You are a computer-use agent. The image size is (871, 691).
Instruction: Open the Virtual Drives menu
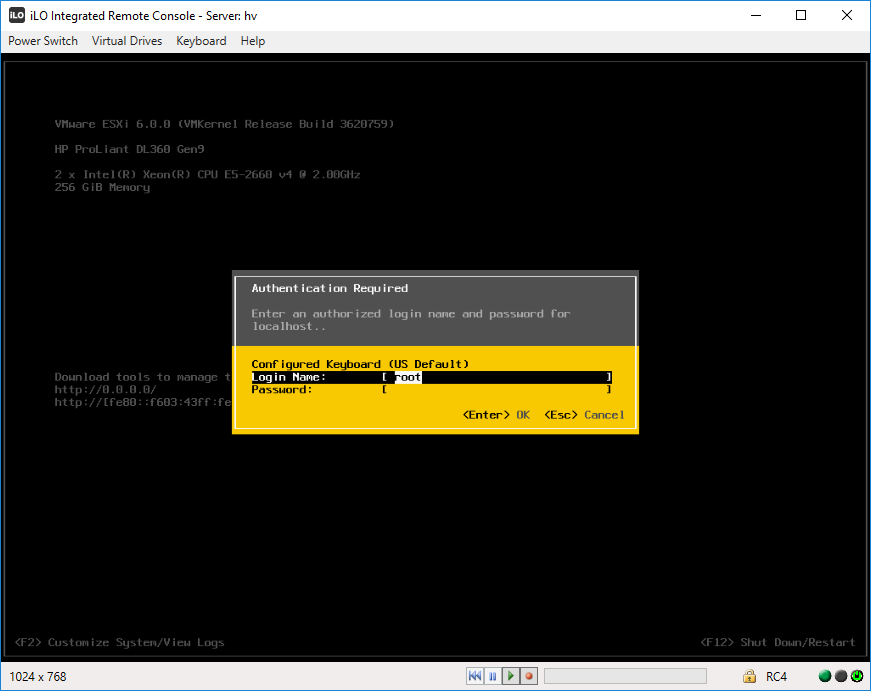(127, 41)
